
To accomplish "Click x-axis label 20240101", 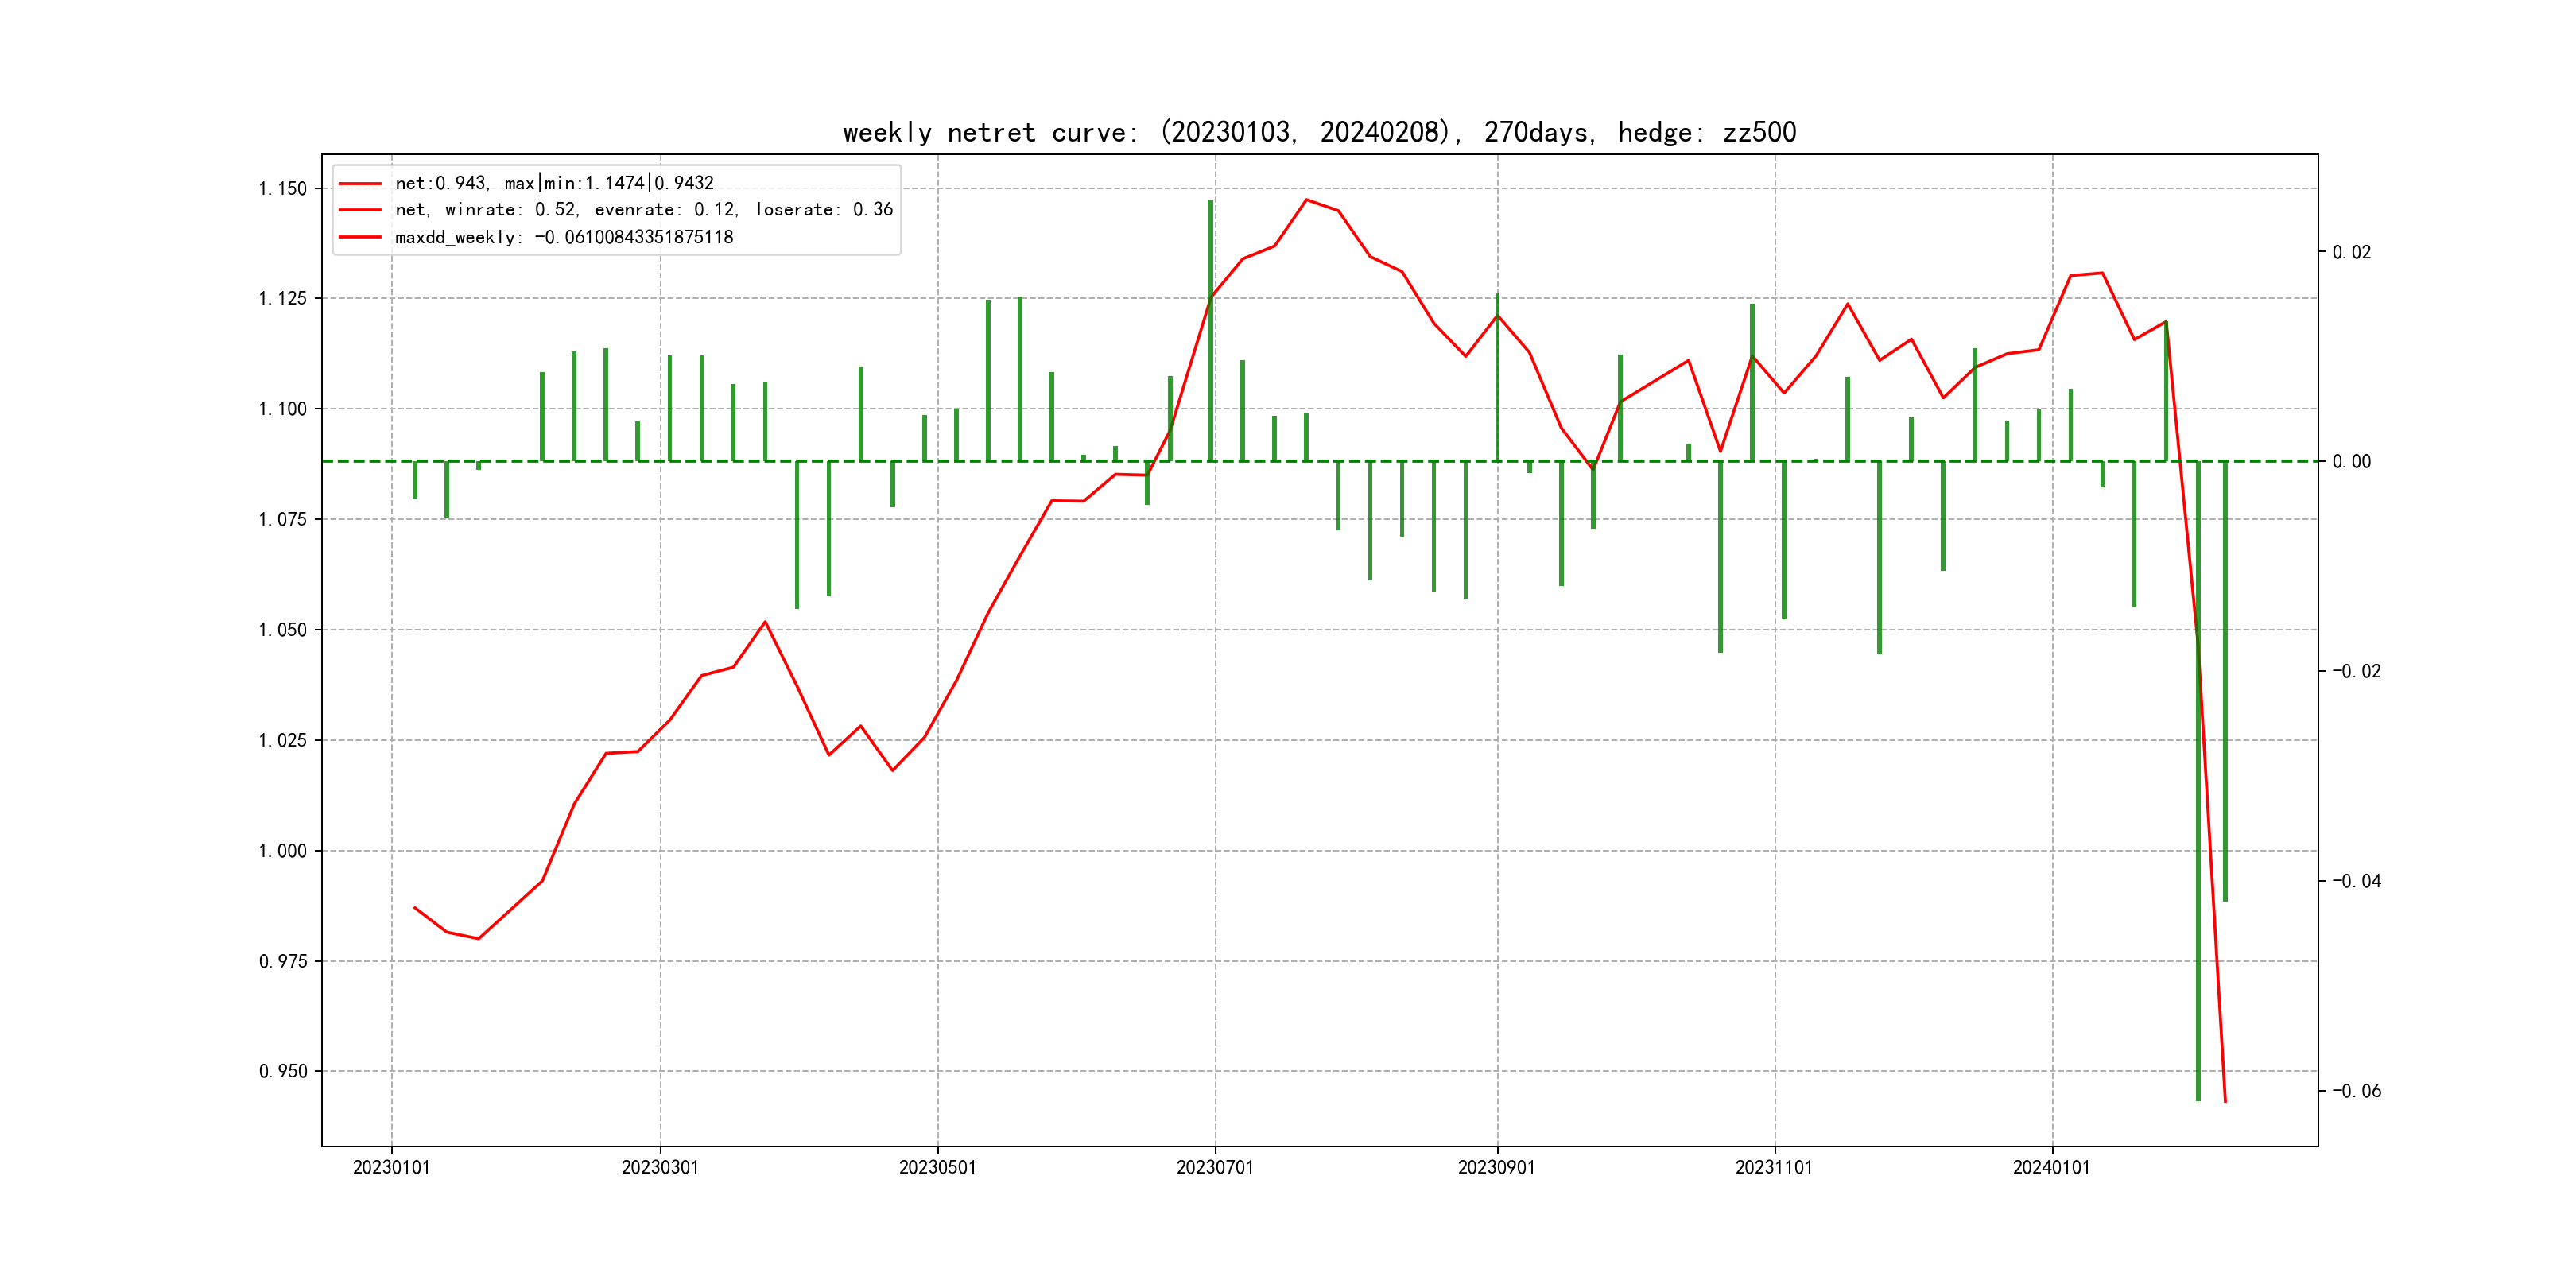I will [x=2051, y=1167].
